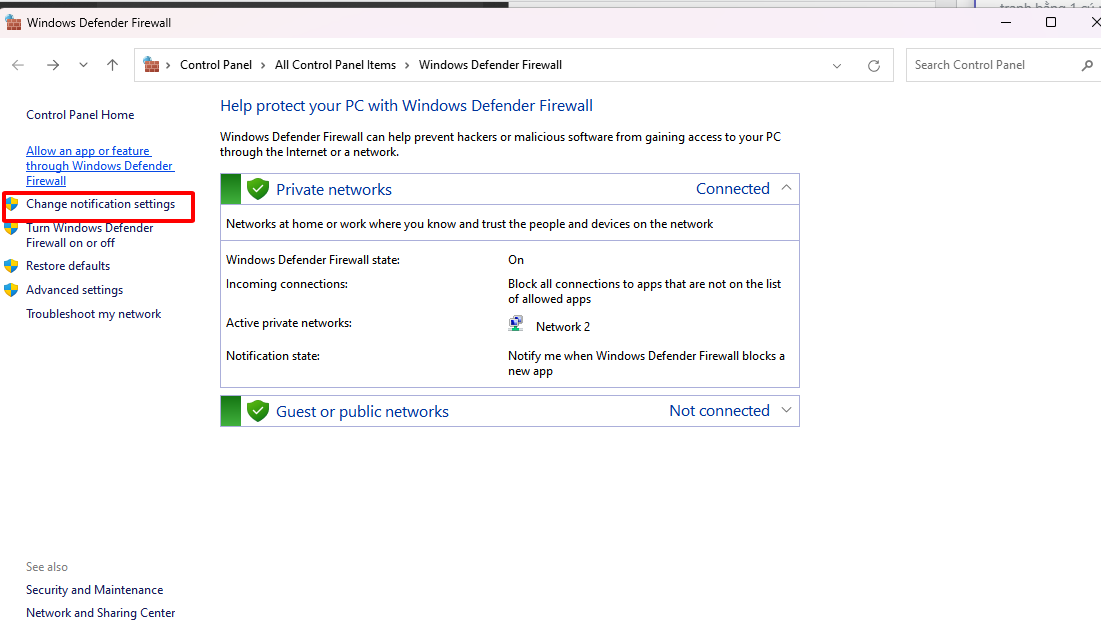This screenshot has width=1101, height=637.
Task: Click the search magnifier icon
Action: click(1087, 65)
